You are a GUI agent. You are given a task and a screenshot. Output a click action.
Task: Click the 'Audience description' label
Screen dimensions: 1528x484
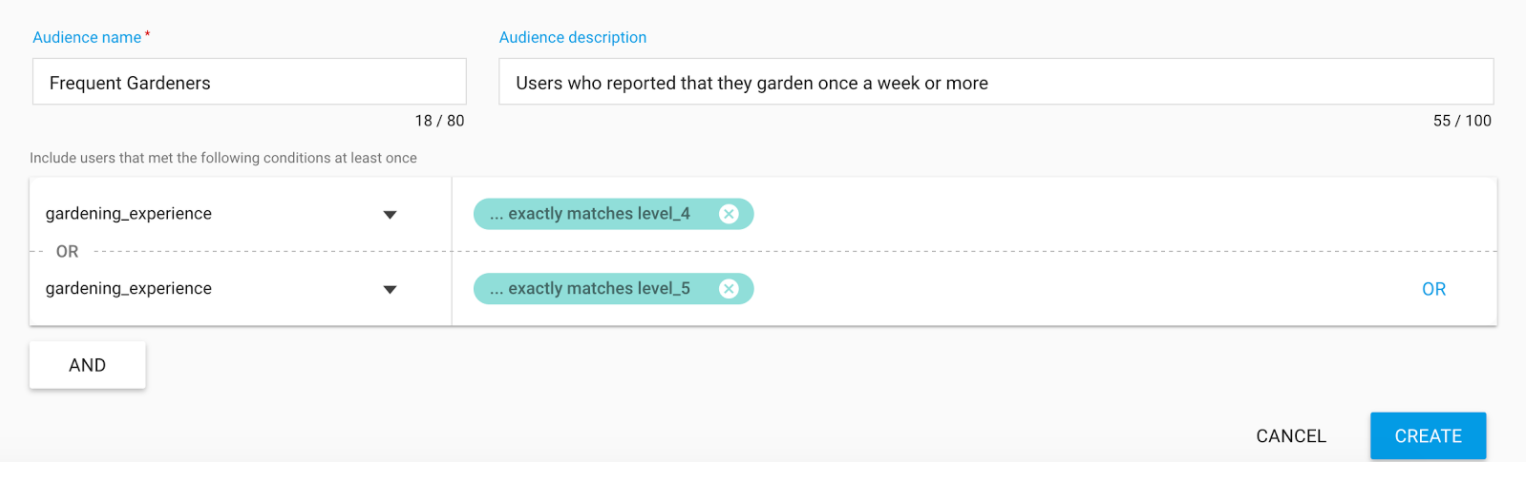pos(572,37)
